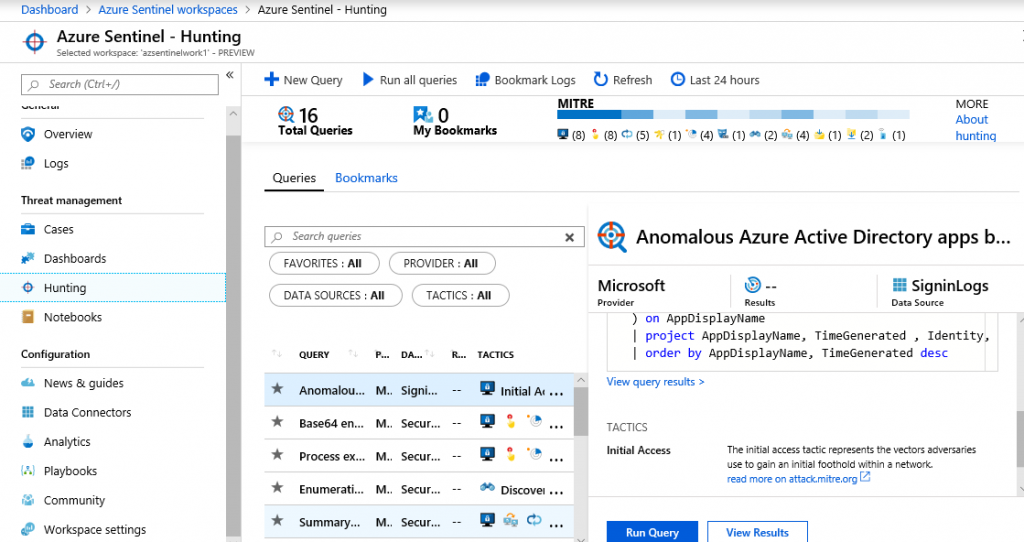Click the View query results link
The height and width of the screenshot is (542, 1024).
click(x=655, y=382)
